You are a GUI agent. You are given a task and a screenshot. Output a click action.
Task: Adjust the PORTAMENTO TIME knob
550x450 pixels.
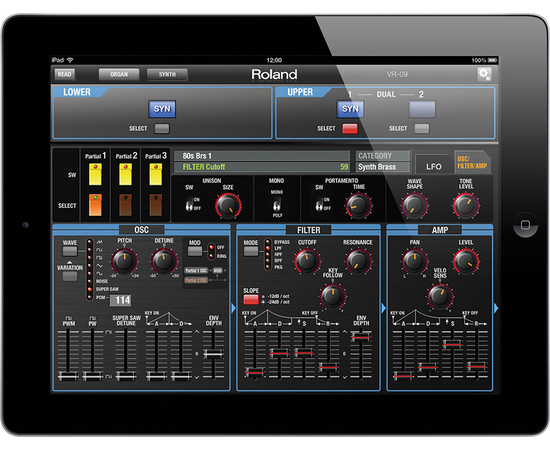[x=358, y=206]
